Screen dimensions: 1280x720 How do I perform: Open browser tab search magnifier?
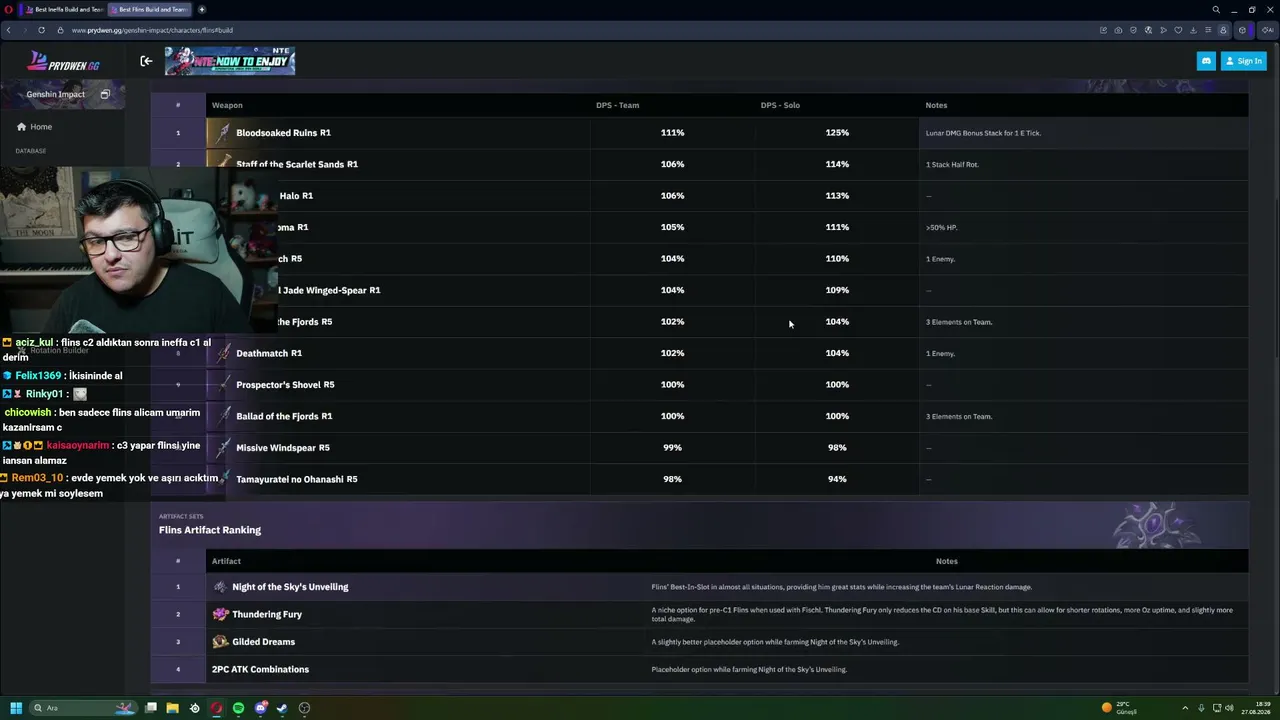pos(1216,9)
